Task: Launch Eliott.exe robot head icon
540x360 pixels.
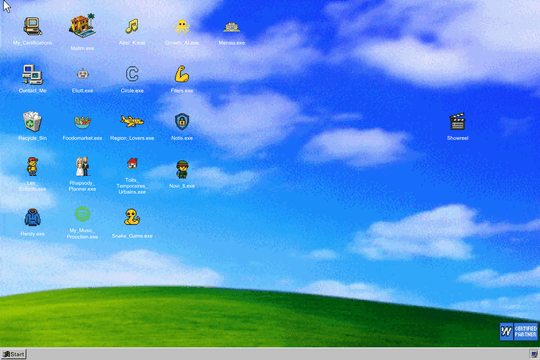Action: click(x=83, y=73)
